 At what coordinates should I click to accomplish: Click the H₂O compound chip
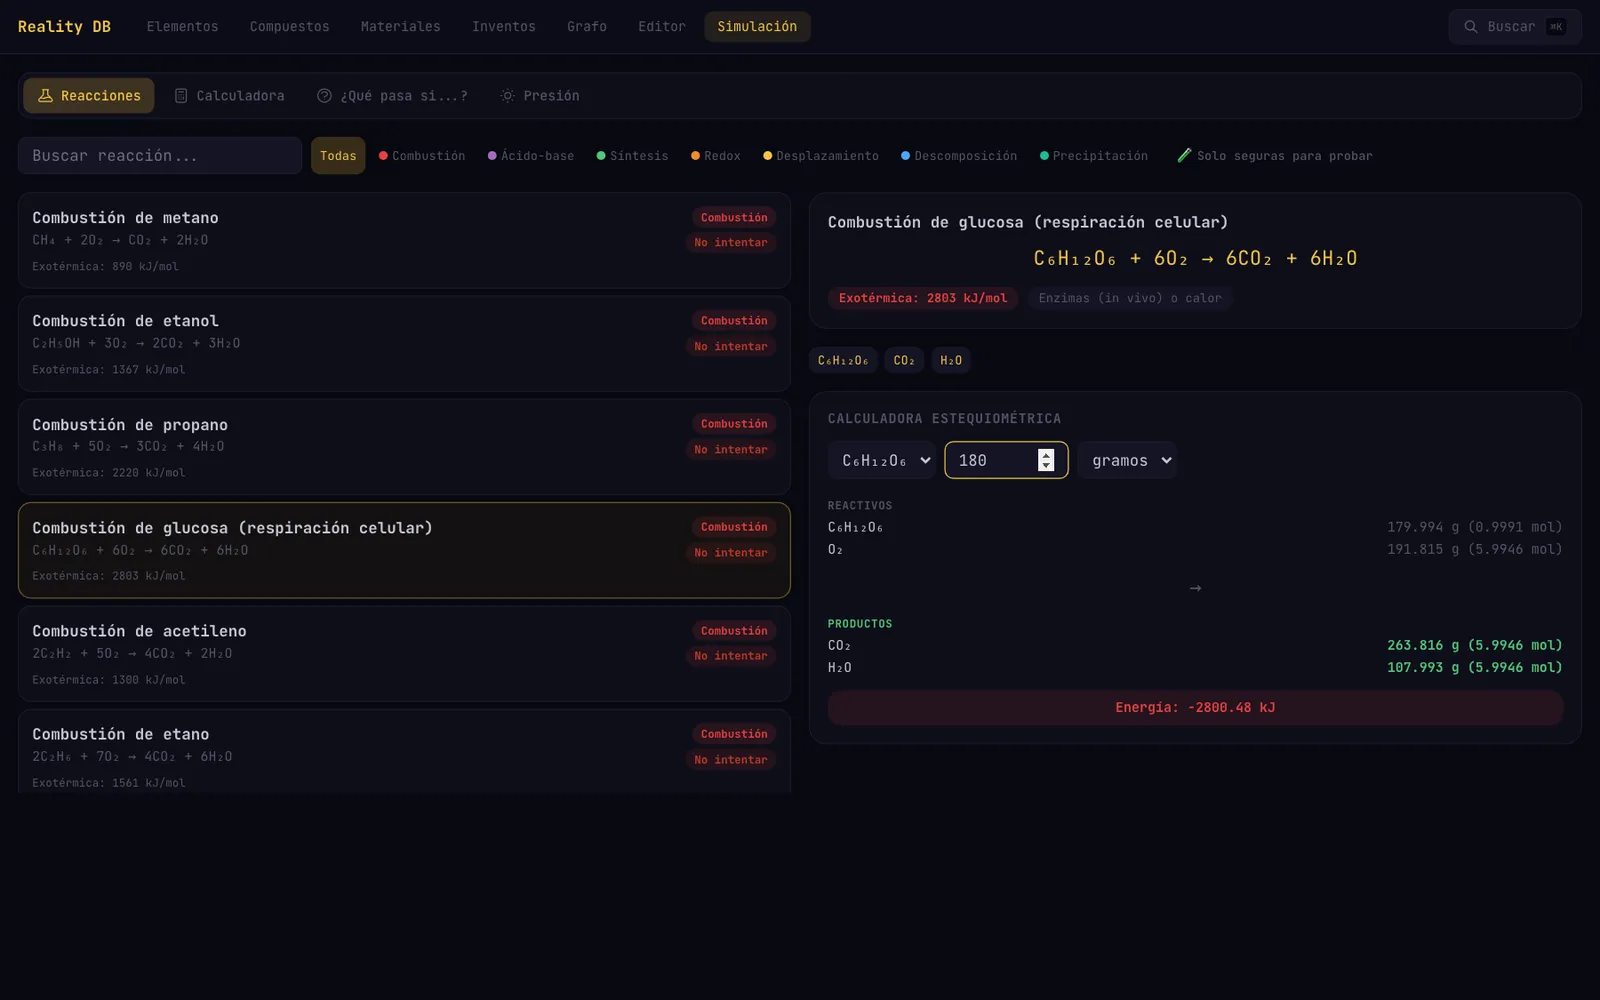coord(951,360)
